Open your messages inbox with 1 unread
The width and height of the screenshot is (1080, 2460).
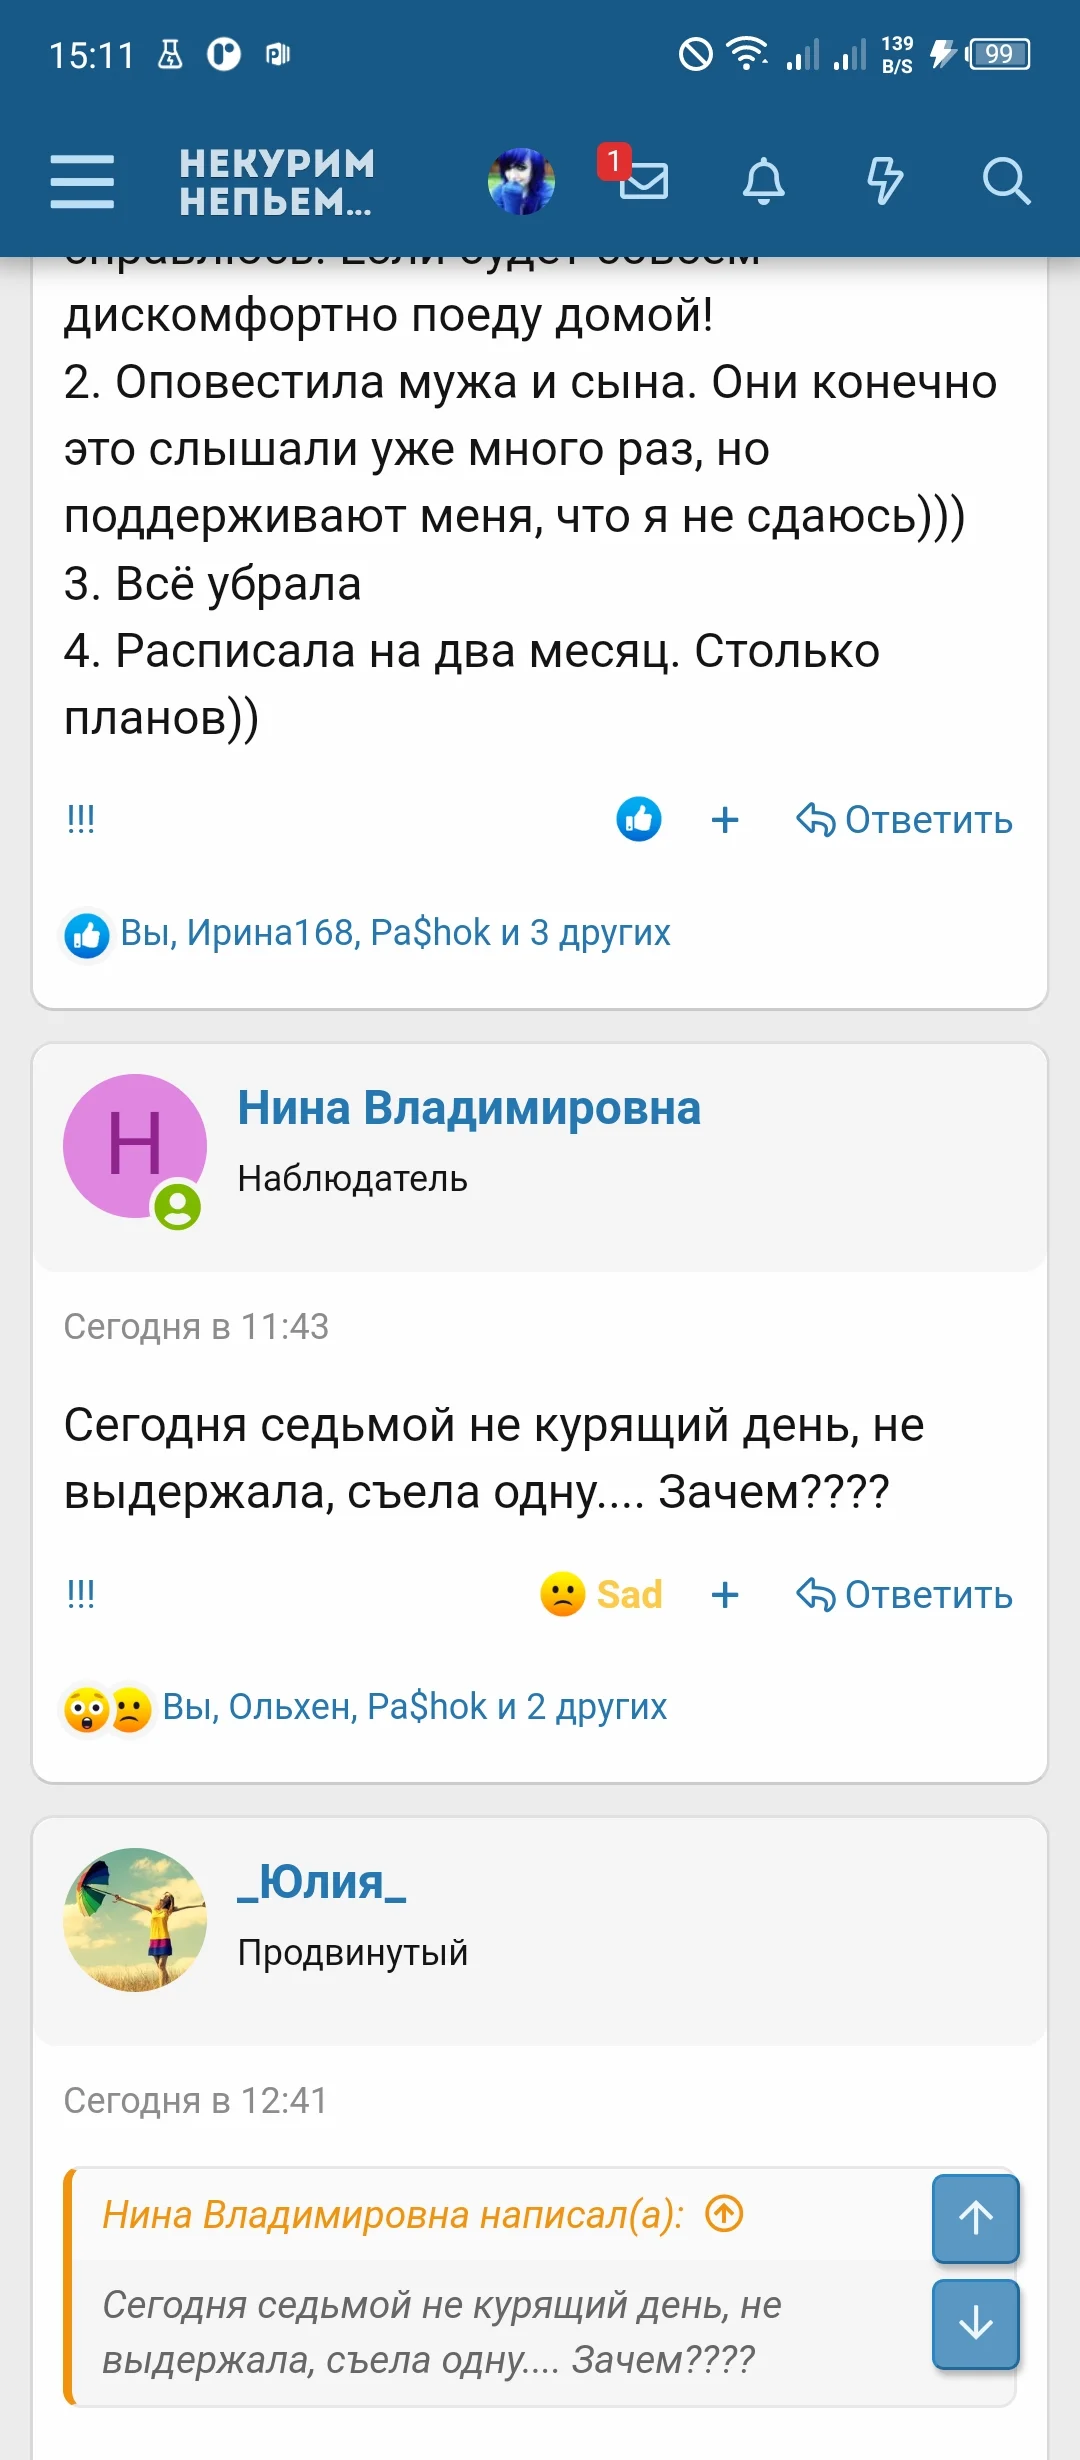[x=644, y=182]
